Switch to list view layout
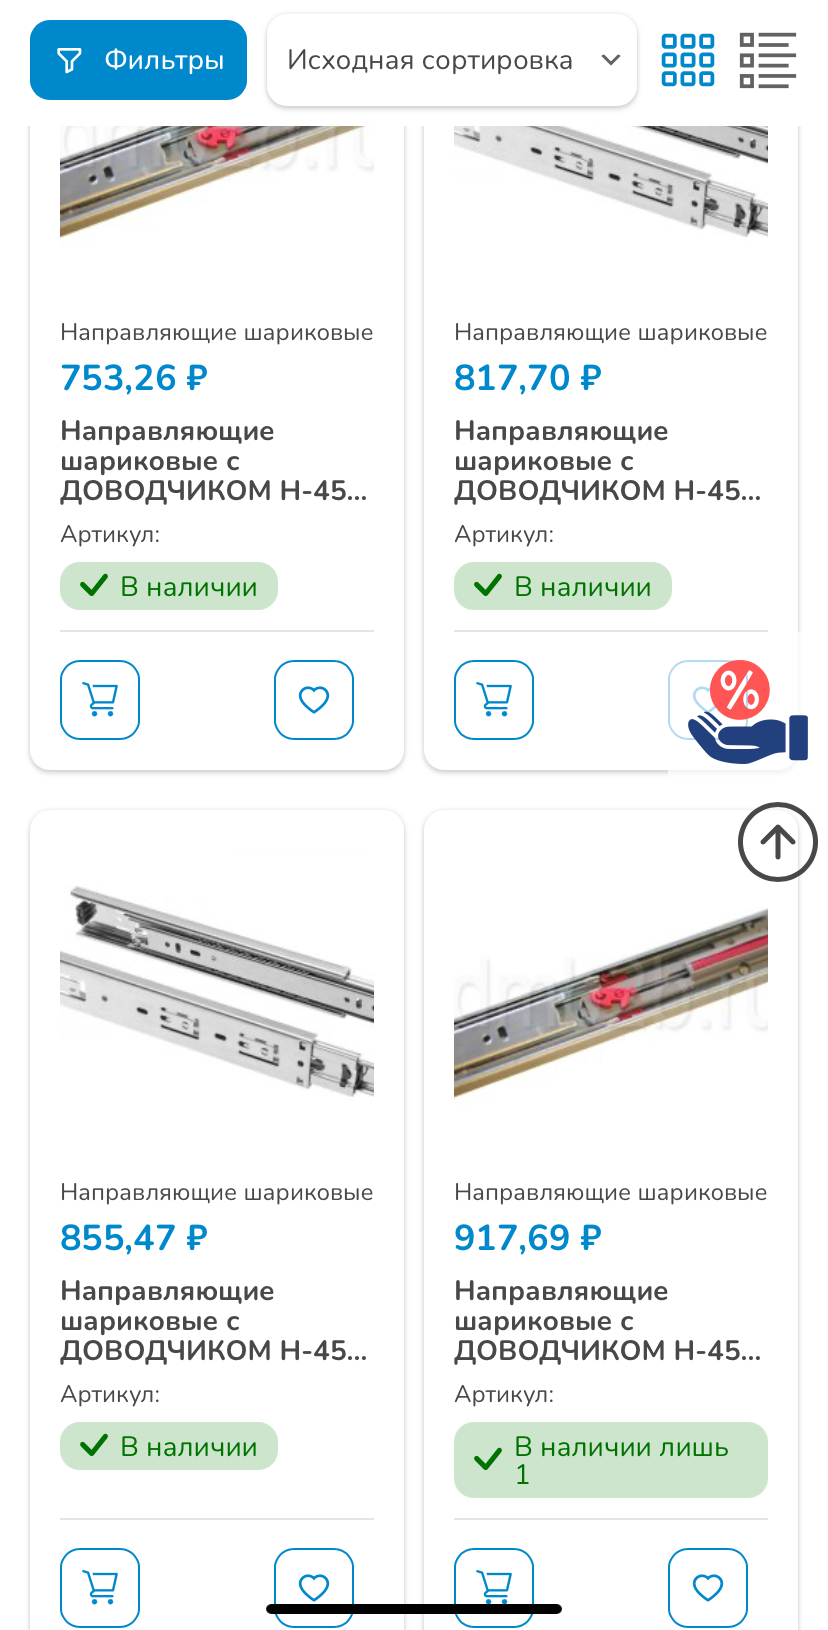The height and width of the screenshot is (1630, 828). click(768, 60)
